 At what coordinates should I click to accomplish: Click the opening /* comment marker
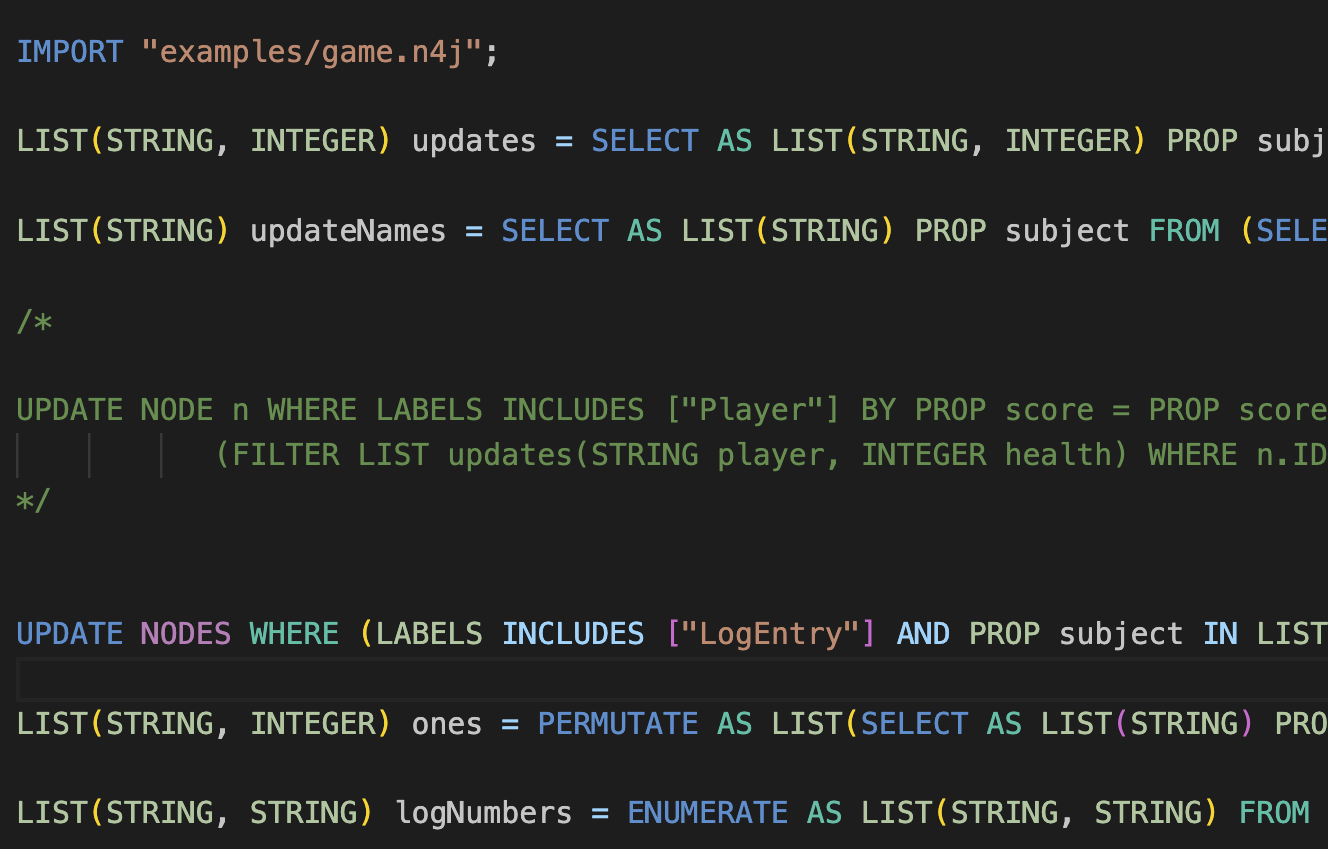pyautogui.click(x=35, y=321)
